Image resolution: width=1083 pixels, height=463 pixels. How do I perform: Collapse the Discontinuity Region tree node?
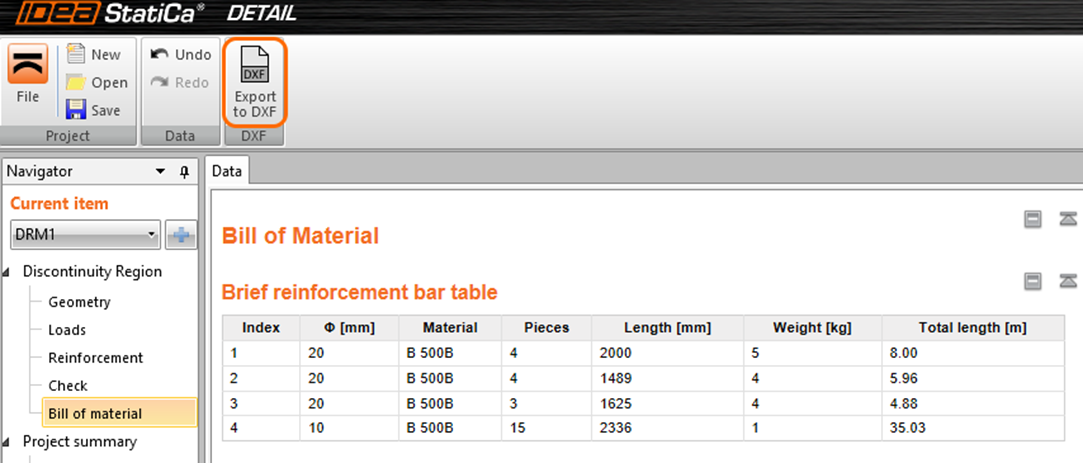(6, 273)
